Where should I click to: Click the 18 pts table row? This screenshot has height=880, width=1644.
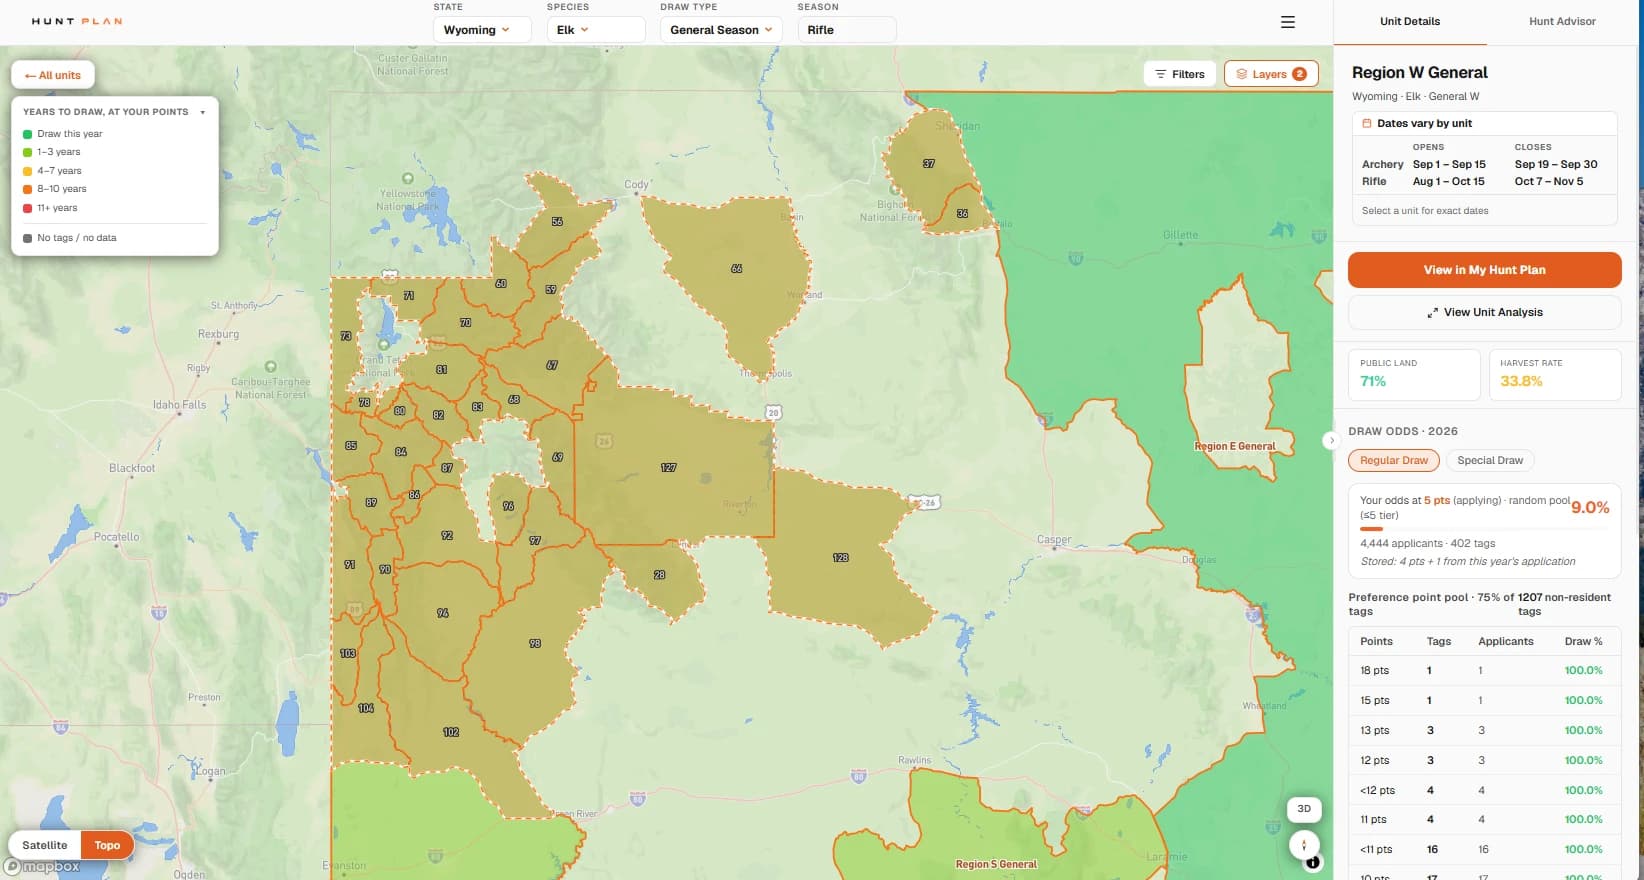point(1484,670)
